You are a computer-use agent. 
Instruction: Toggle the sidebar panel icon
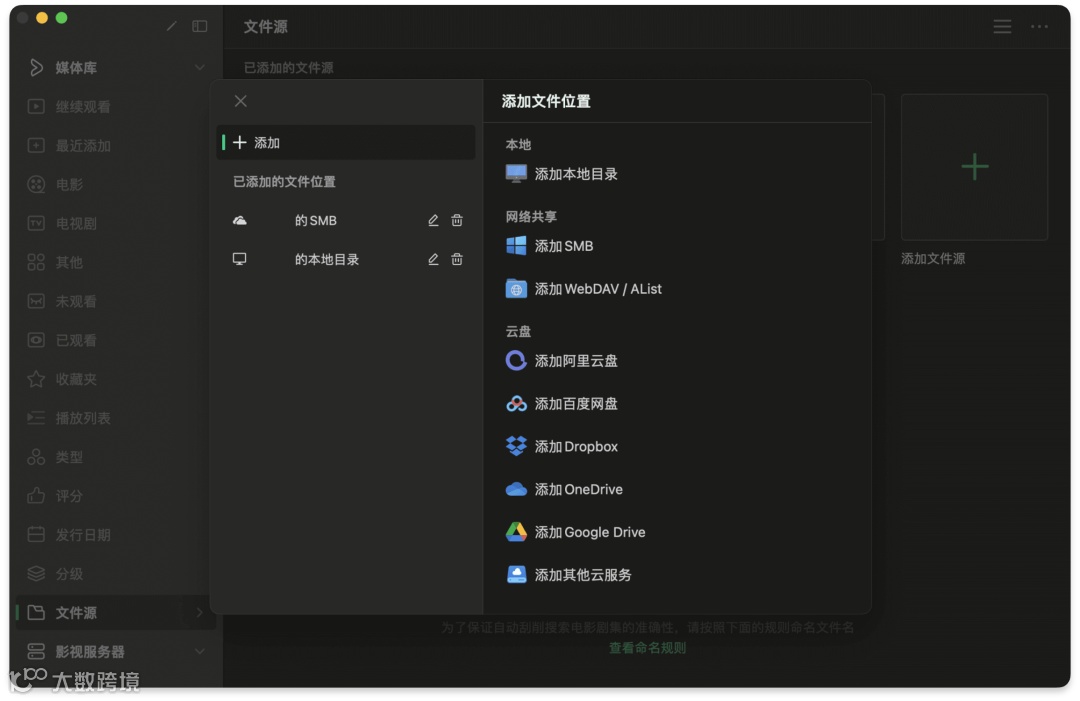pos(200,26)
